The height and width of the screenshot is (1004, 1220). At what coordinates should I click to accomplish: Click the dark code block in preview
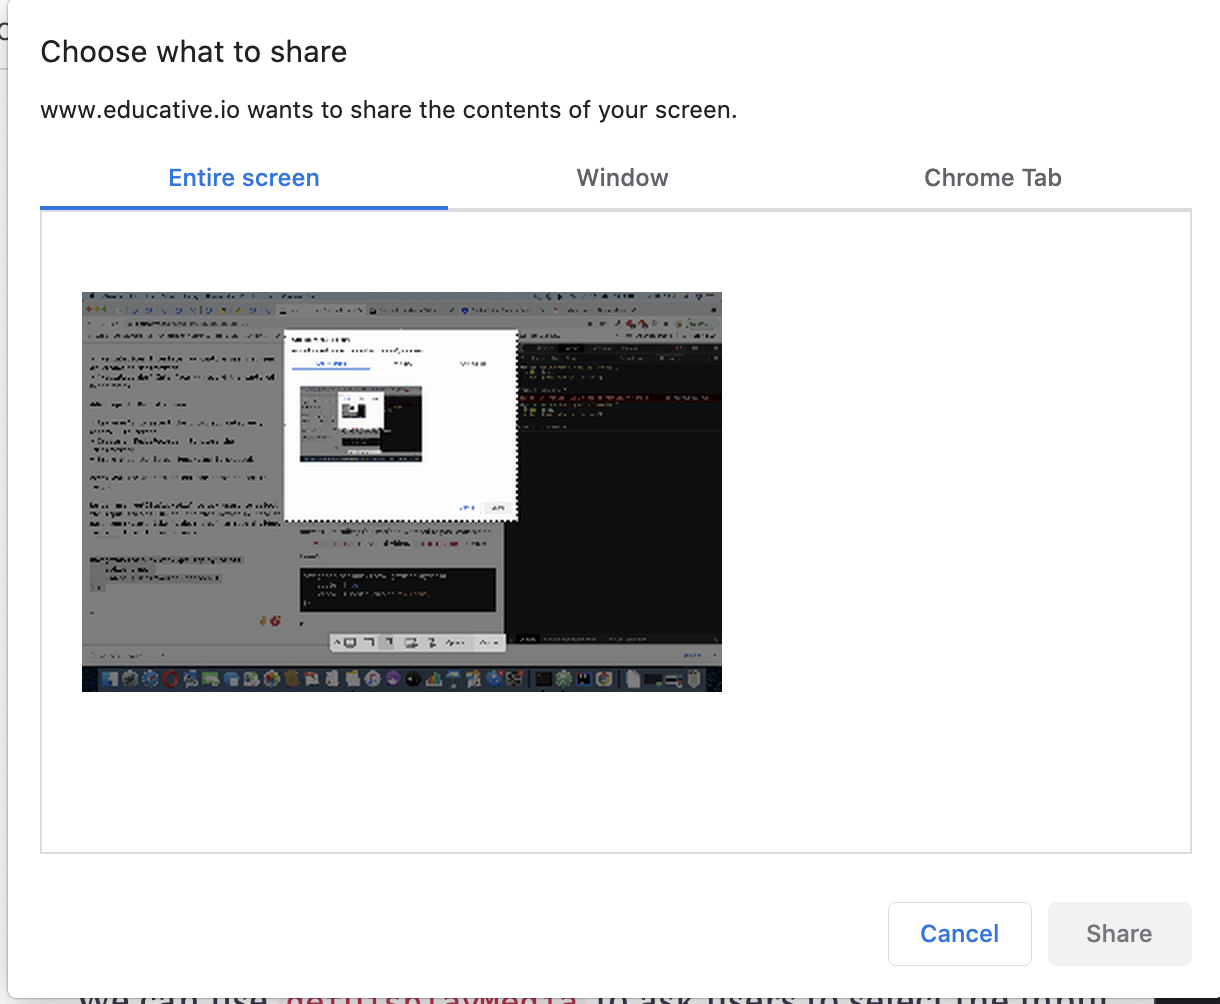tap(397, 589)
